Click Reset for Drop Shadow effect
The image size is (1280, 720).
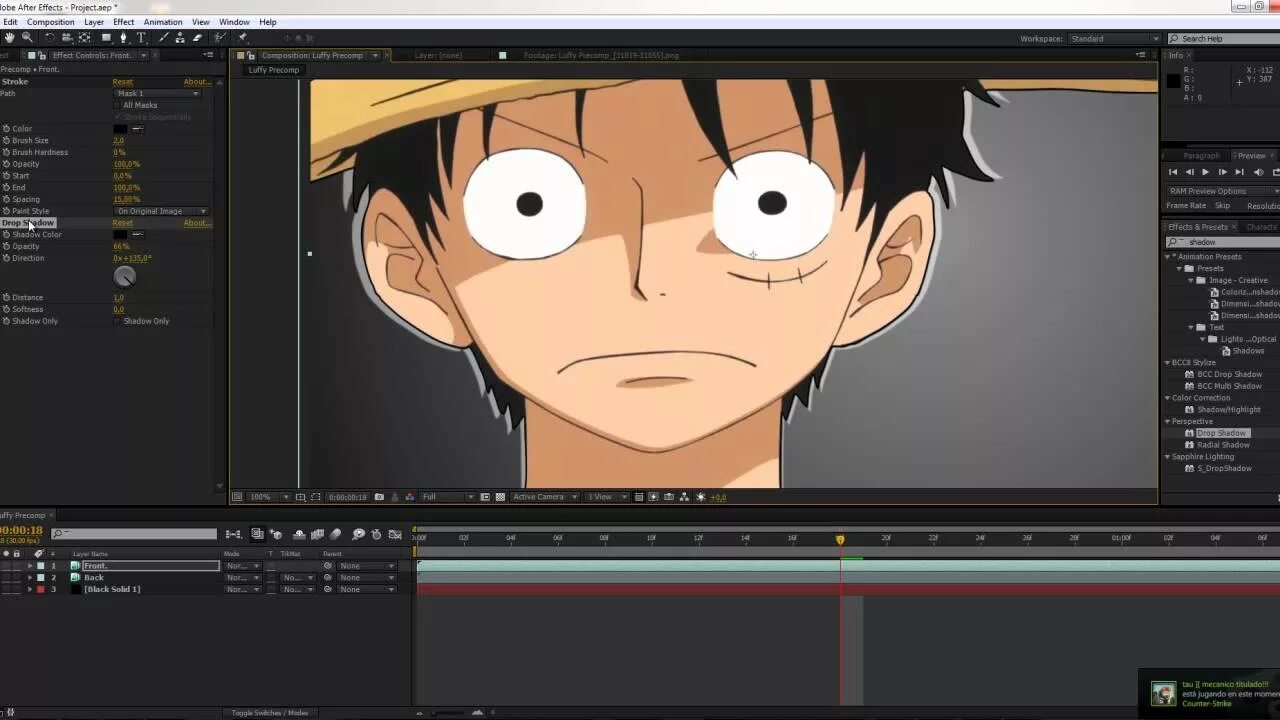(x=123, y=223)
